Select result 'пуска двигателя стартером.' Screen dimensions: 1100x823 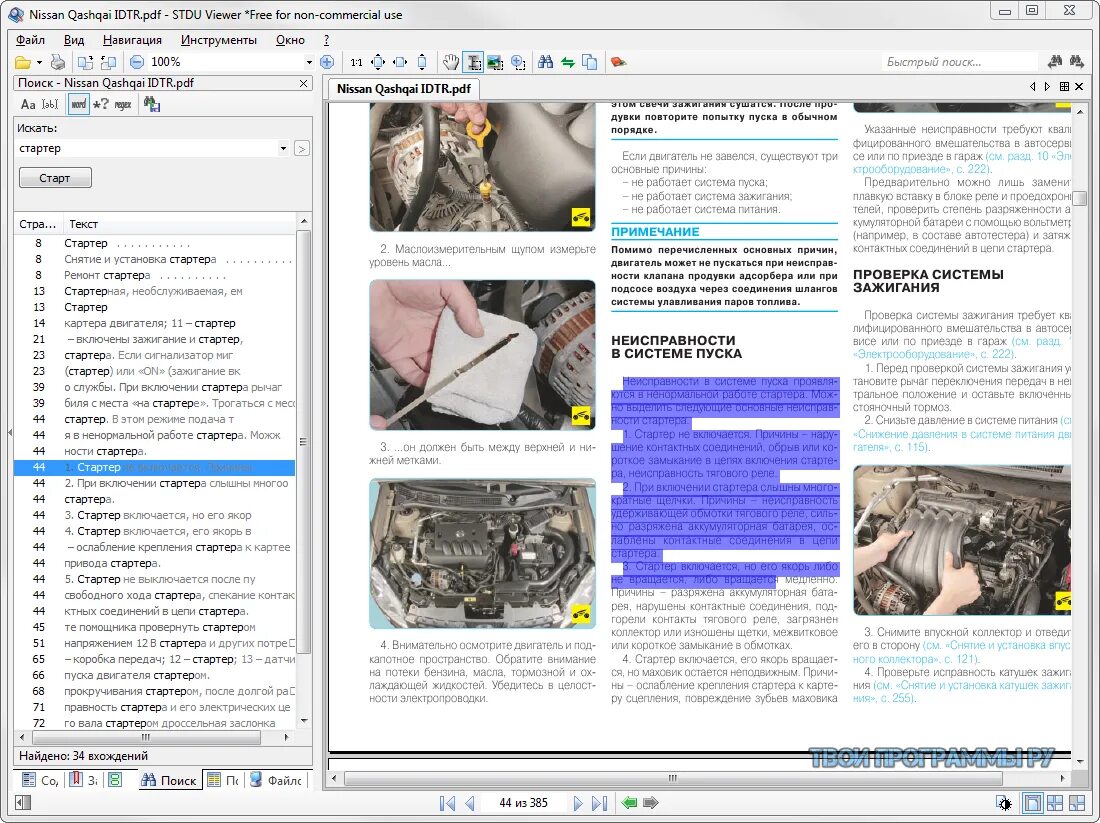[x=155, y=675]
